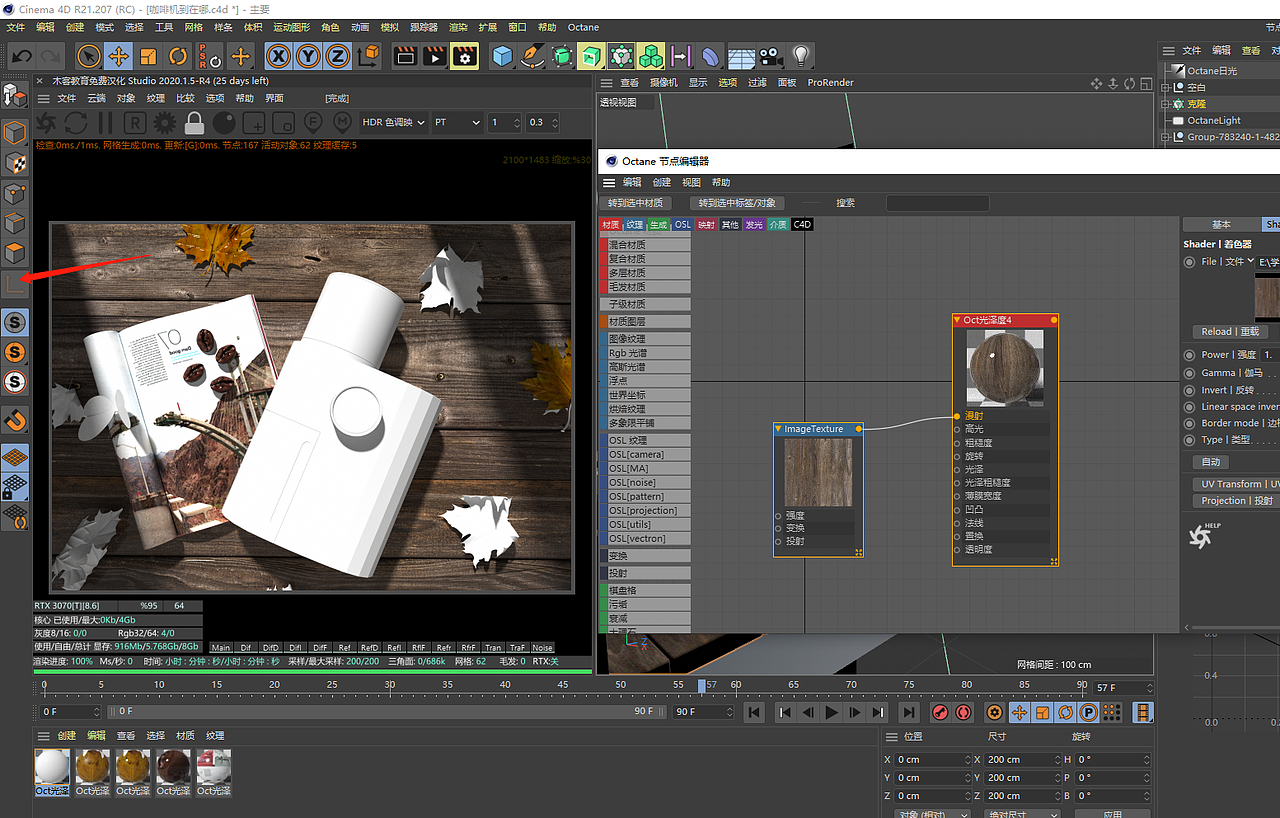
Task: Add 混合材质 node from list
Action: click(645, 245)
